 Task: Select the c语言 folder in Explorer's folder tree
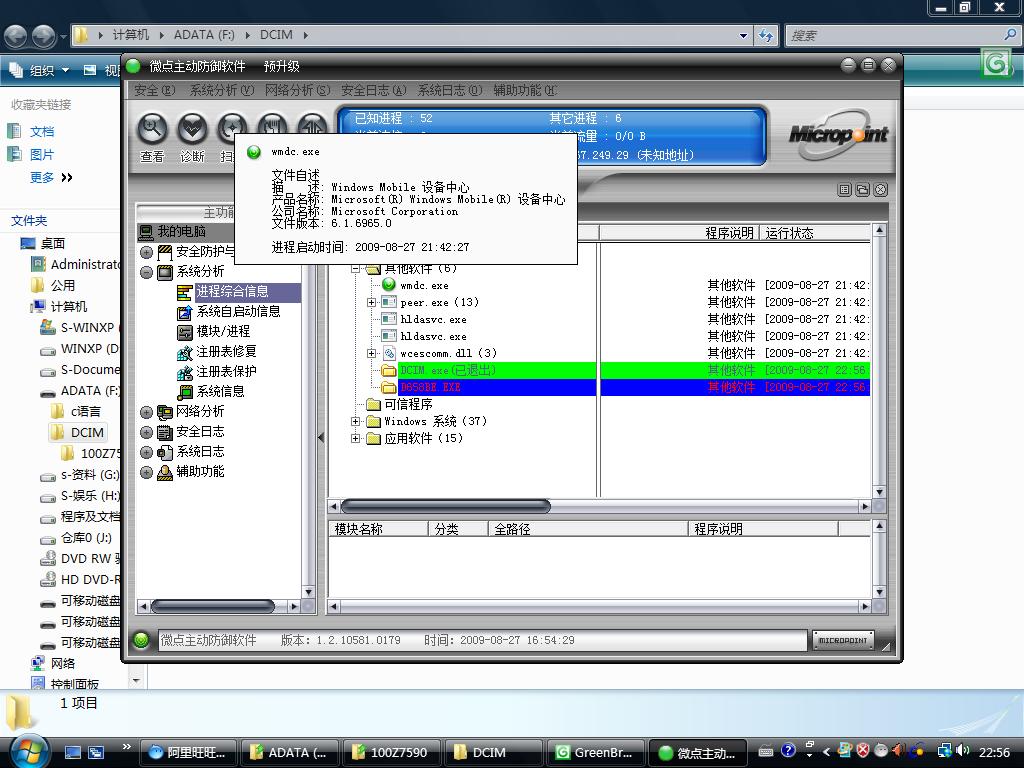coord(86,411)
